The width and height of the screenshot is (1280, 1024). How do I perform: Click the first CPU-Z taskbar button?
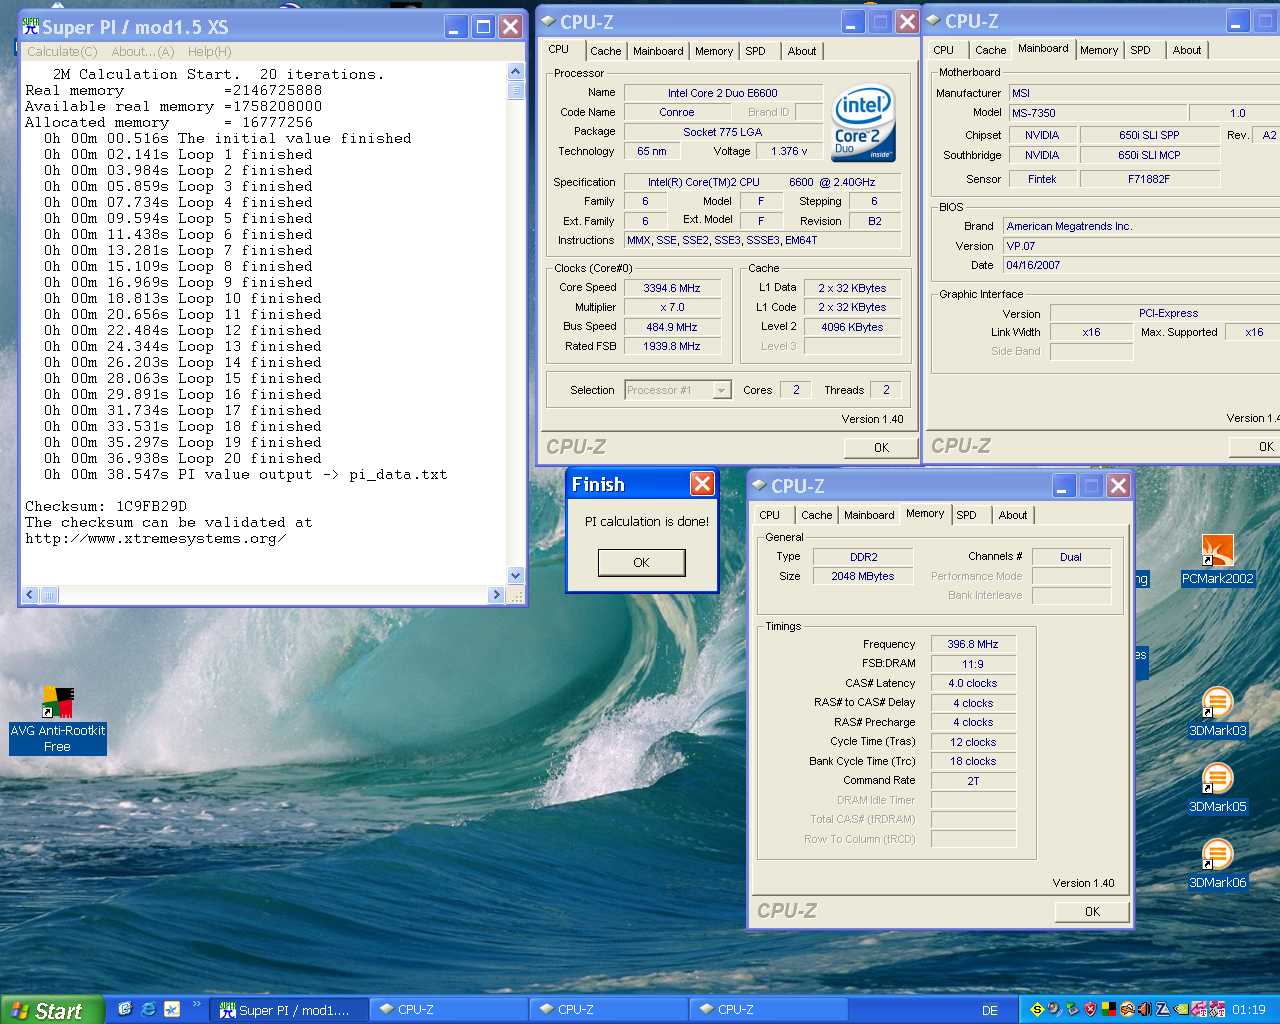pos(448,1010)
